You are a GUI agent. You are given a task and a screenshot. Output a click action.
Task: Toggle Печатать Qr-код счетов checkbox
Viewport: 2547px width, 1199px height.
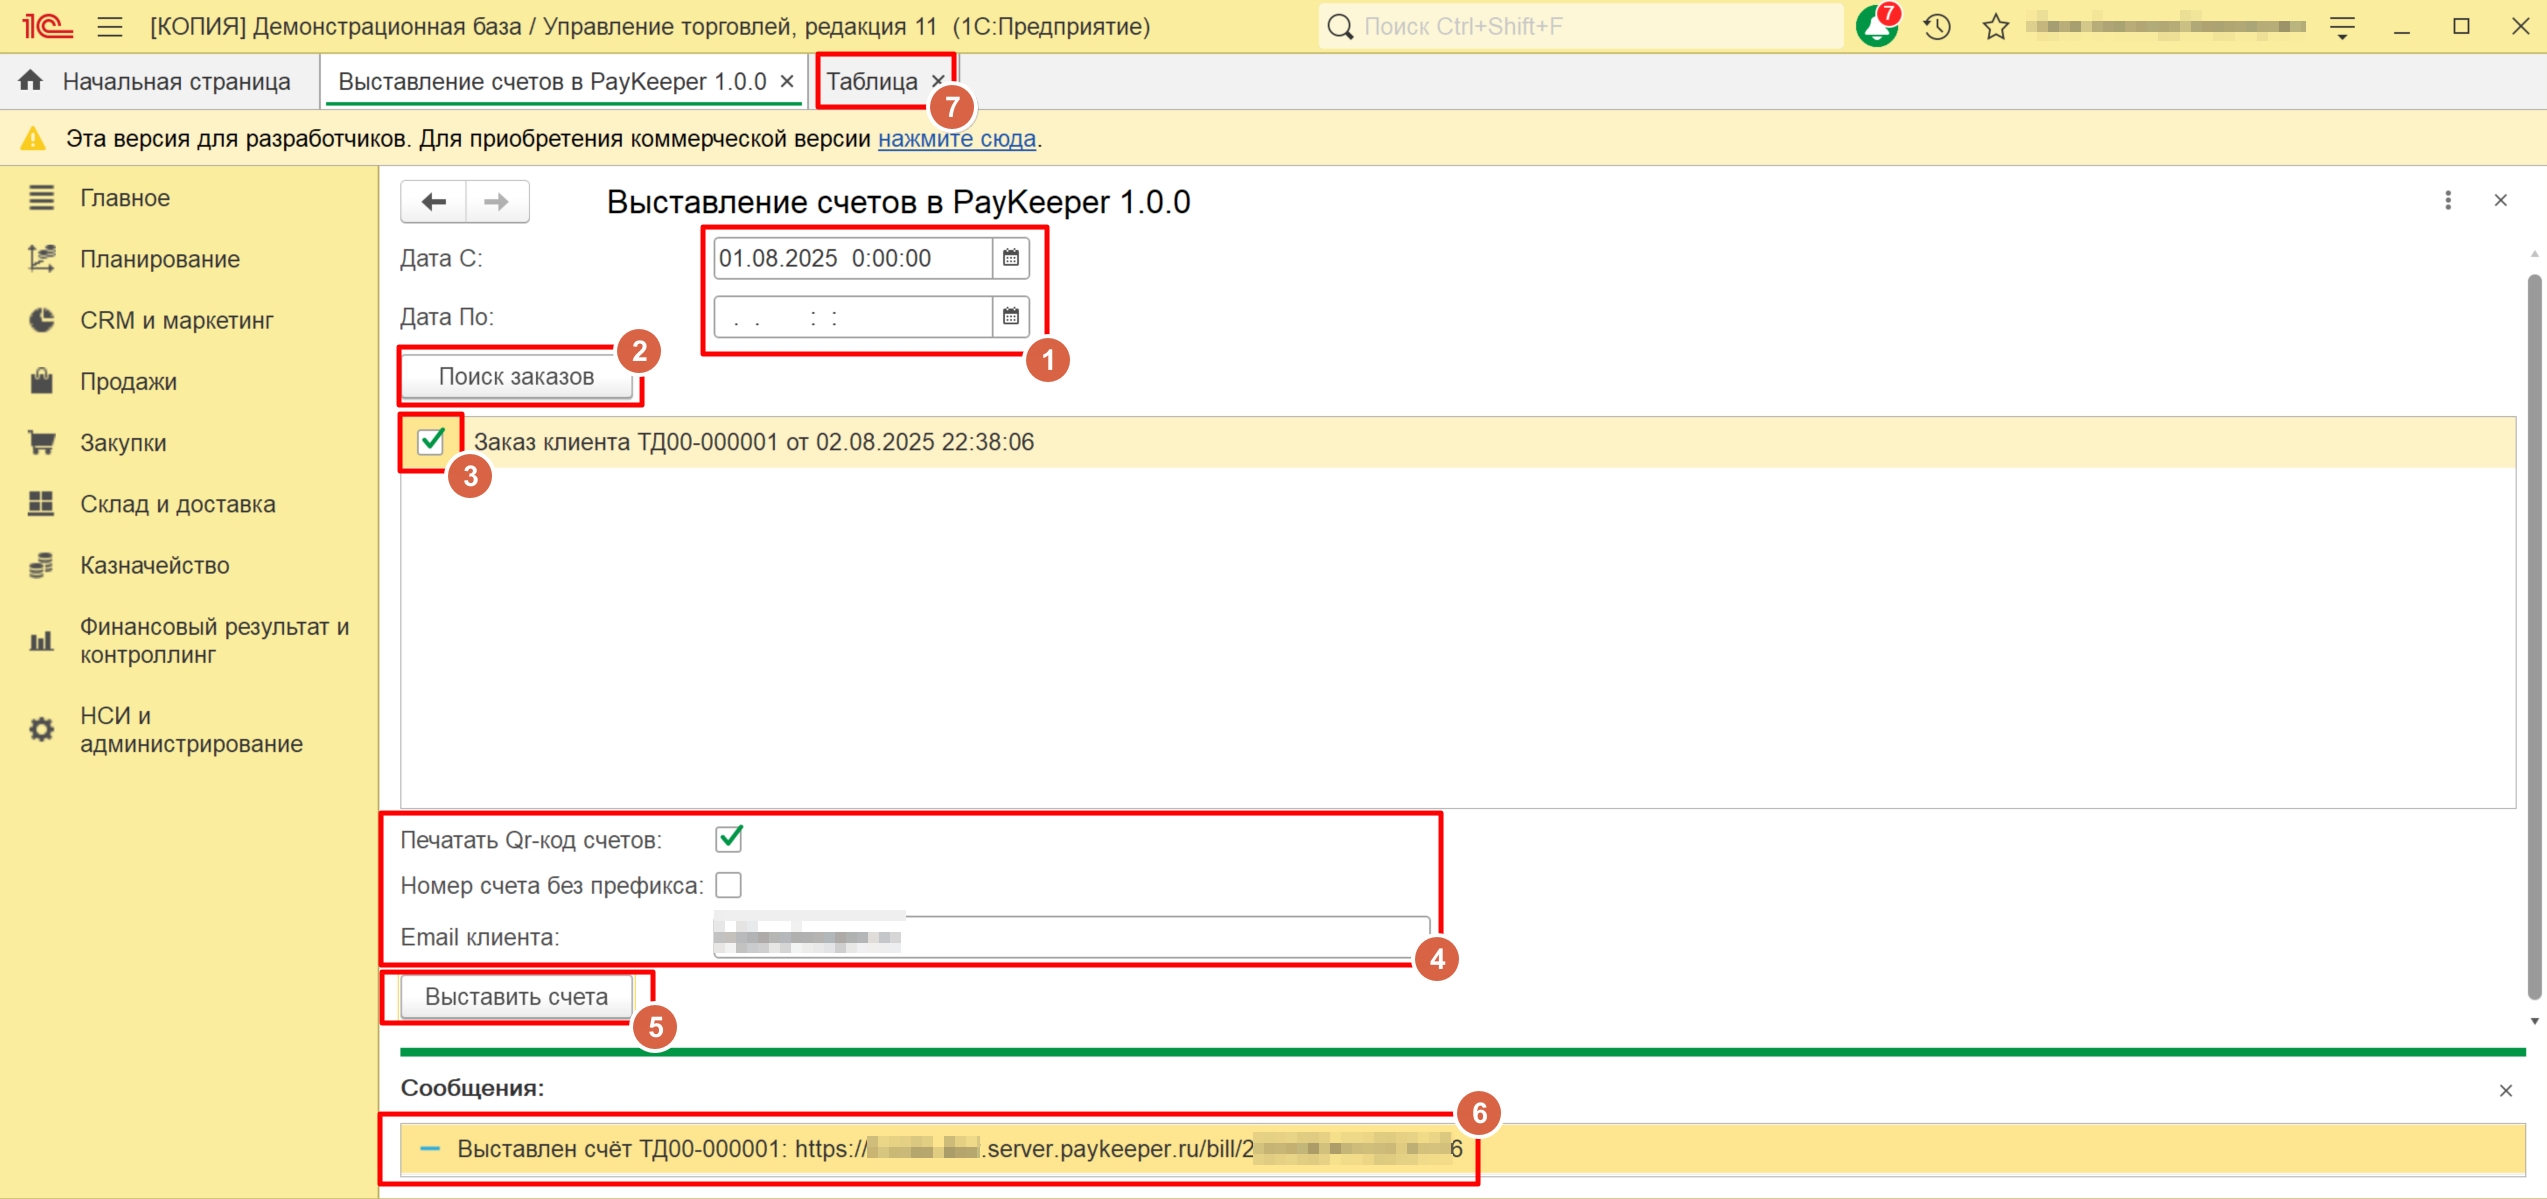(729, 839)
